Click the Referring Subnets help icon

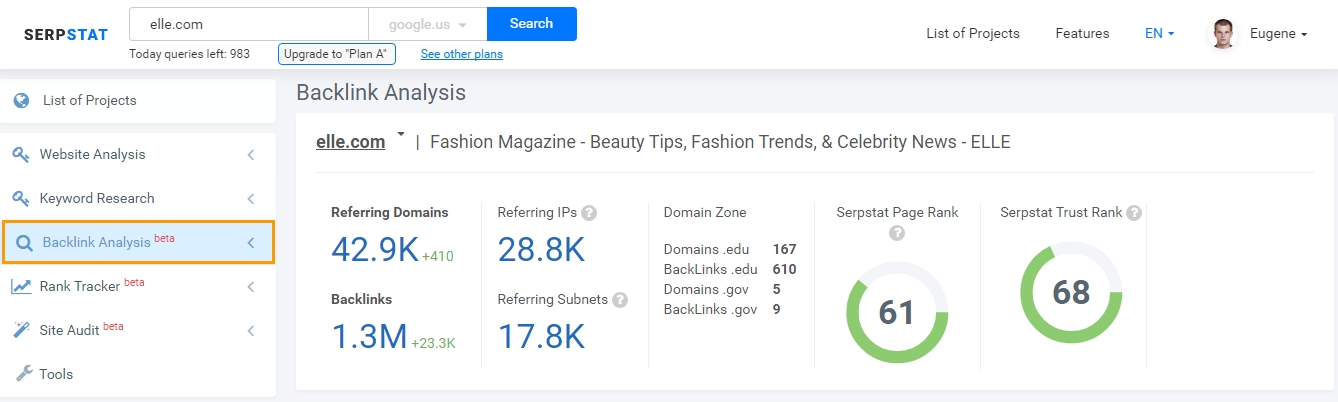[x=620, y=300]
